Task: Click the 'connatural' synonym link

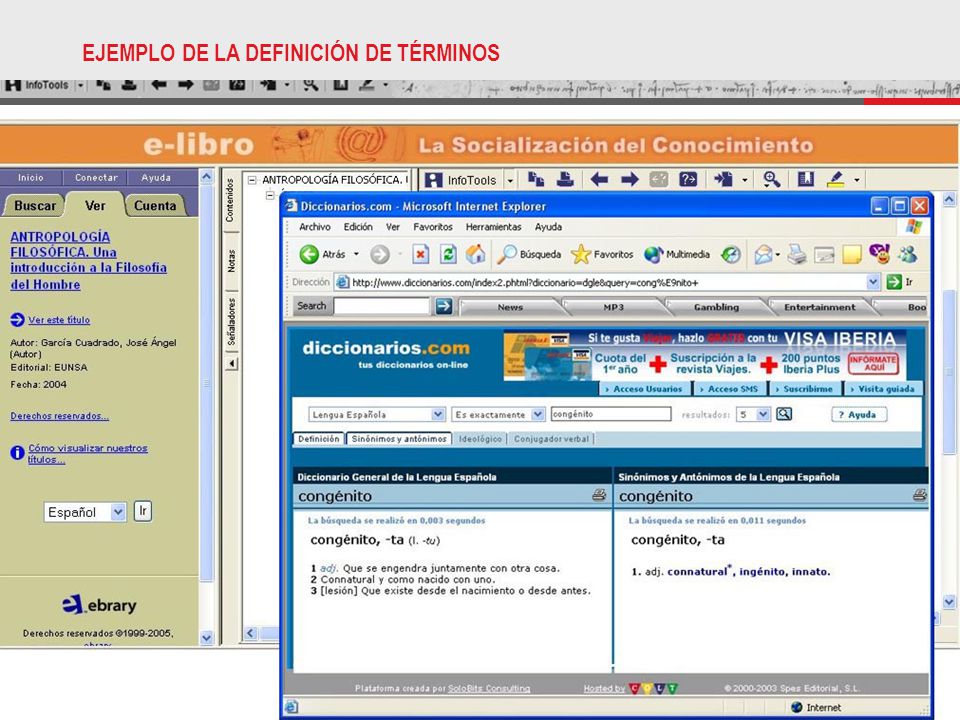Action: 699,572
